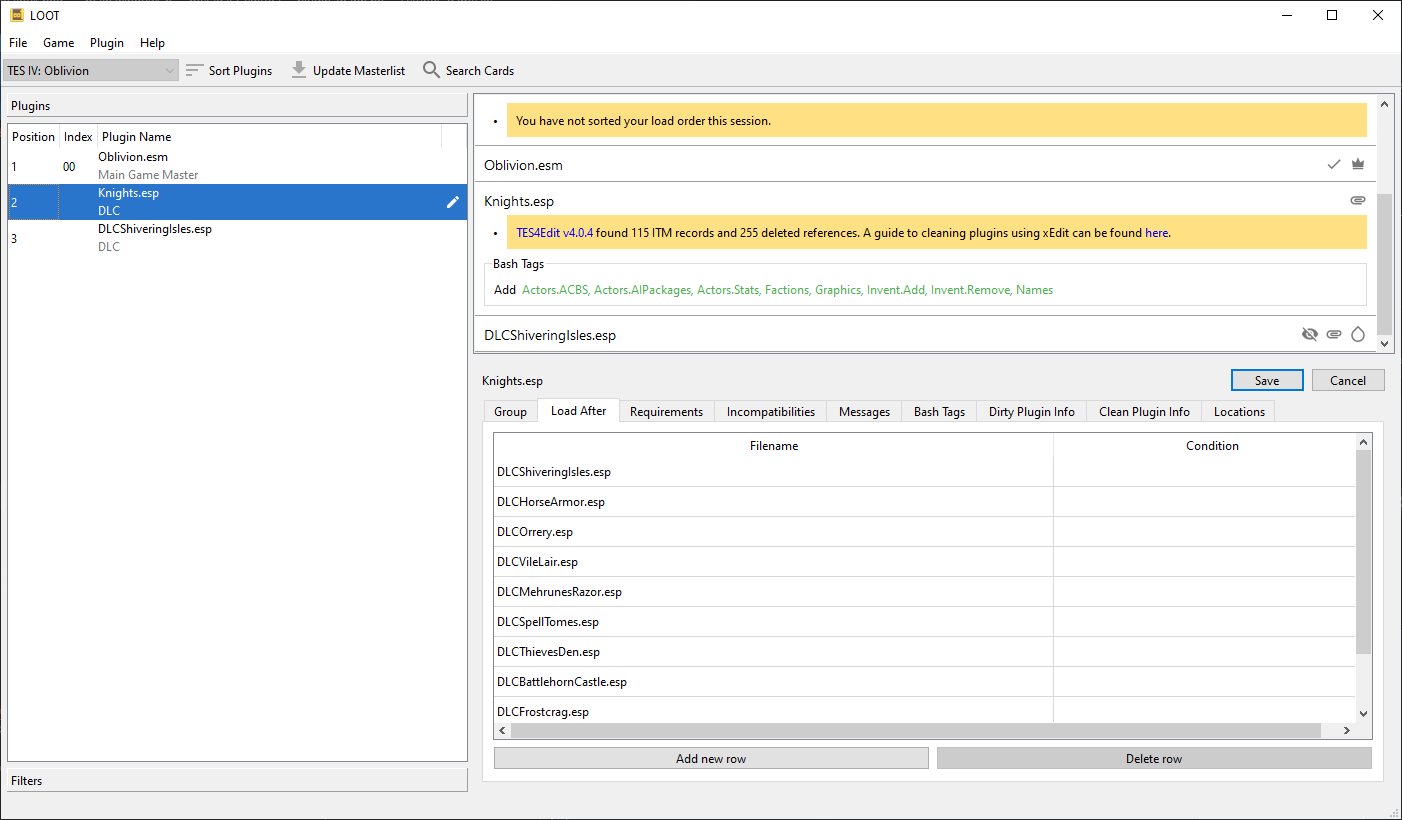Click the DLCShiveringIsles.esp card title

(x=550, y=335)
